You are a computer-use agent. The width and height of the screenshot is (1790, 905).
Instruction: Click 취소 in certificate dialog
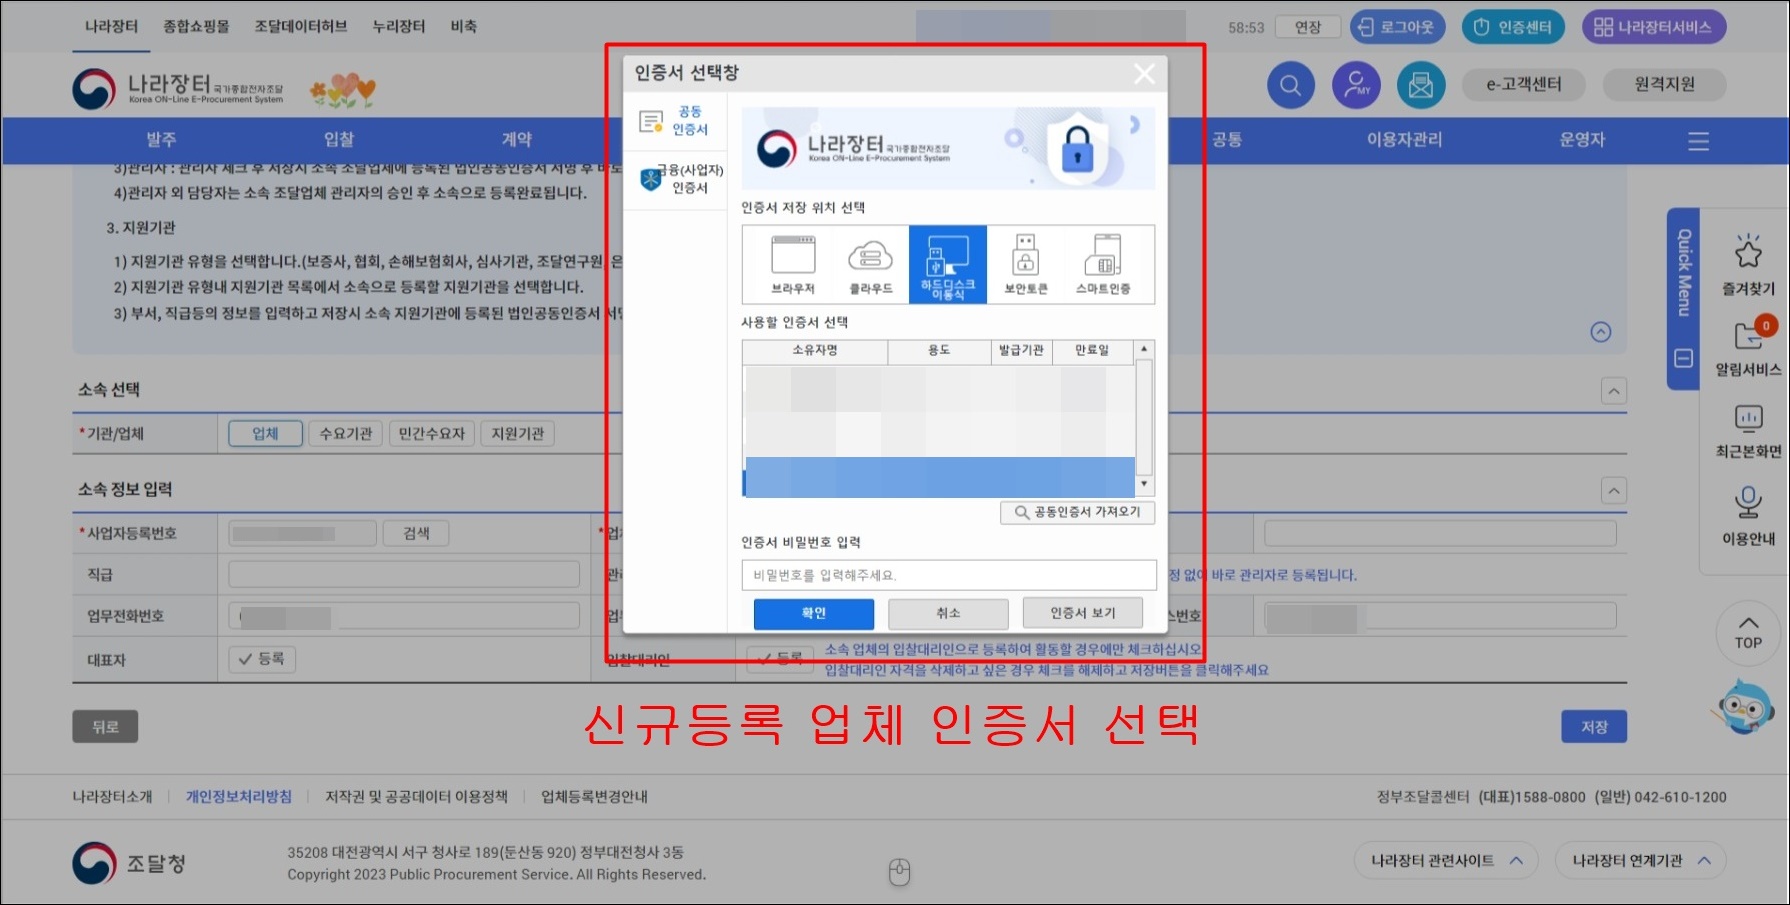coord(948,613)
